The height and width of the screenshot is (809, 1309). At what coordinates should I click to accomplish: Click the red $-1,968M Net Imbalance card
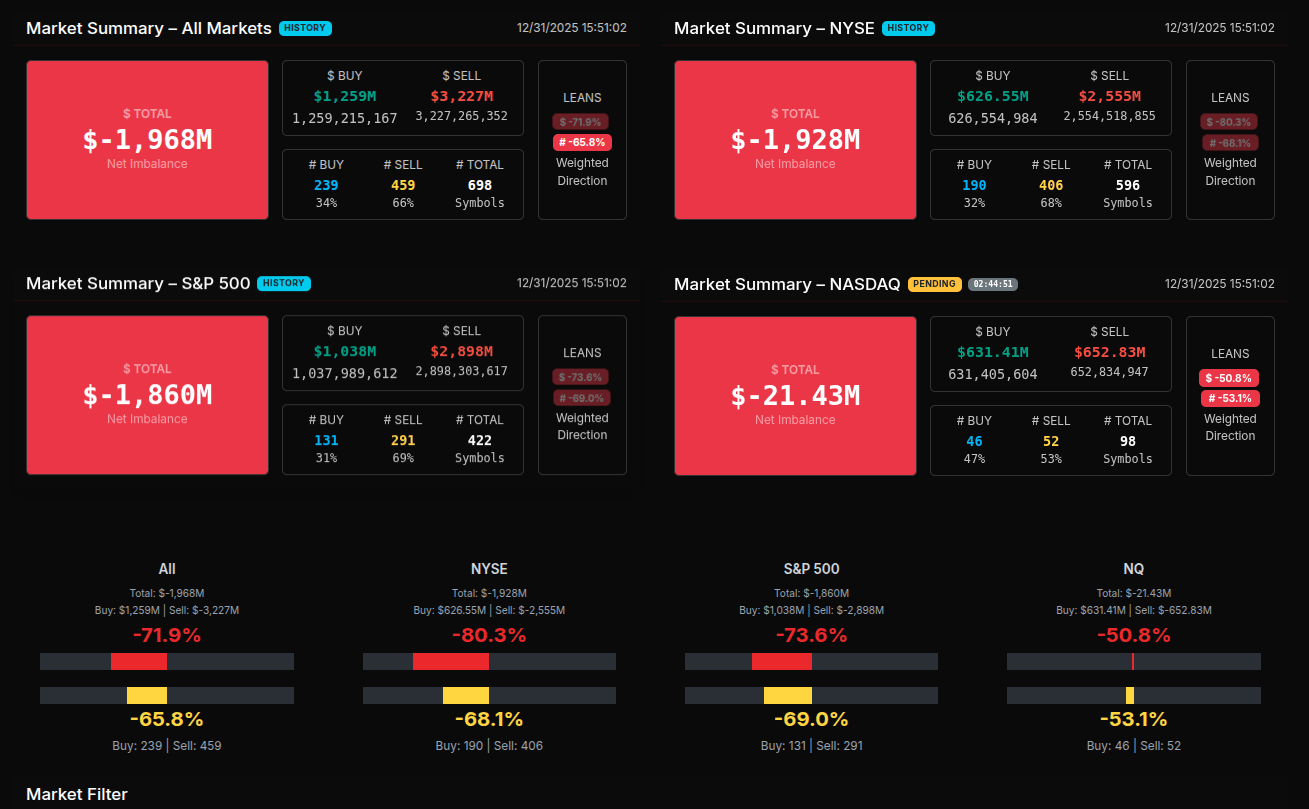147,140
